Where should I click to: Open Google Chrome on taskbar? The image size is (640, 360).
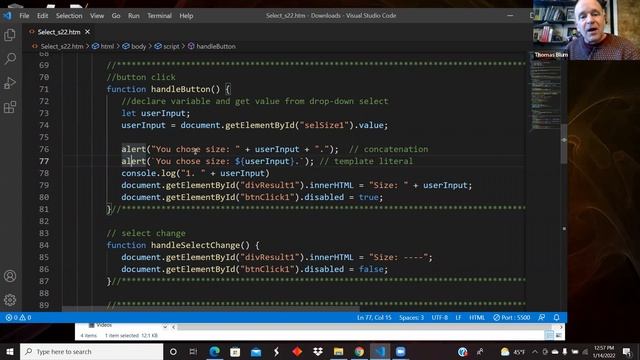[x=359, y=351]
